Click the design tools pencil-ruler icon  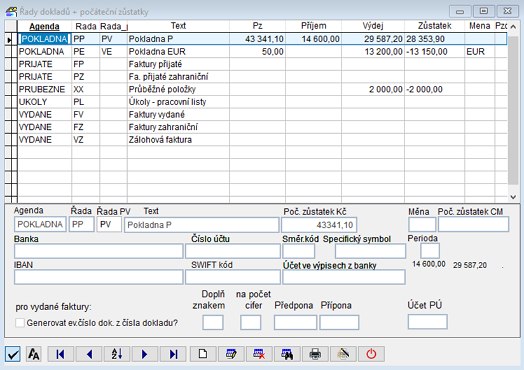tap(343, 354)
